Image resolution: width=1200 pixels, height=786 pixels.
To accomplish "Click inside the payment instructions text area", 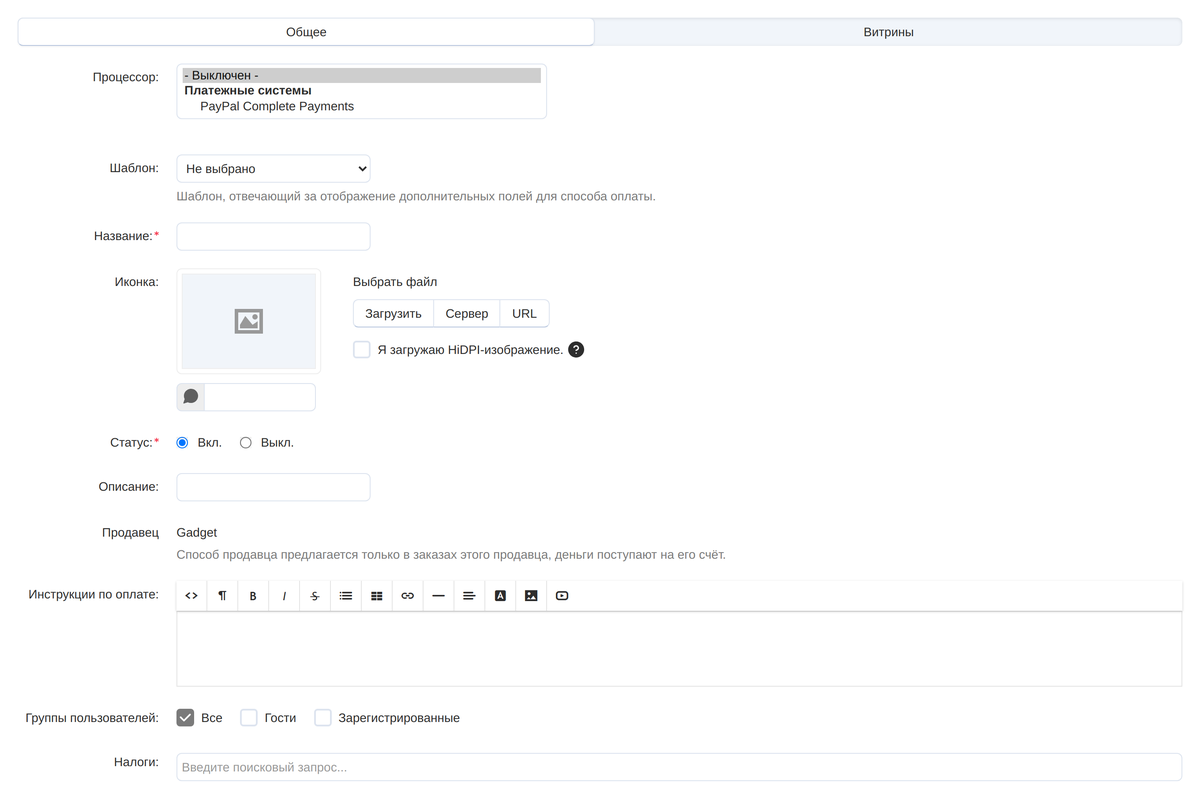I will click(x=679, y=649).
